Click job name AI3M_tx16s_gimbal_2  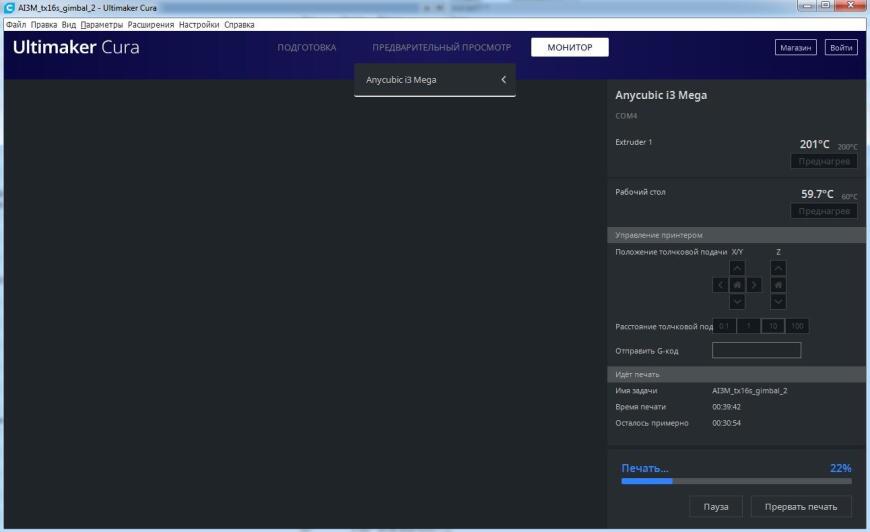[750, 391]
